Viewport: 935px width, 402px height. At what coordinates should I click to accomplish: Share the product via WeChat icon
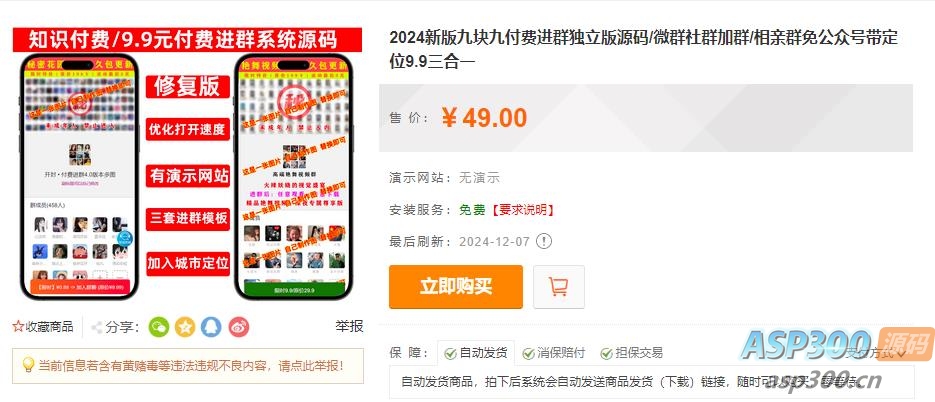pyautogui.click(x=159, y=327)
